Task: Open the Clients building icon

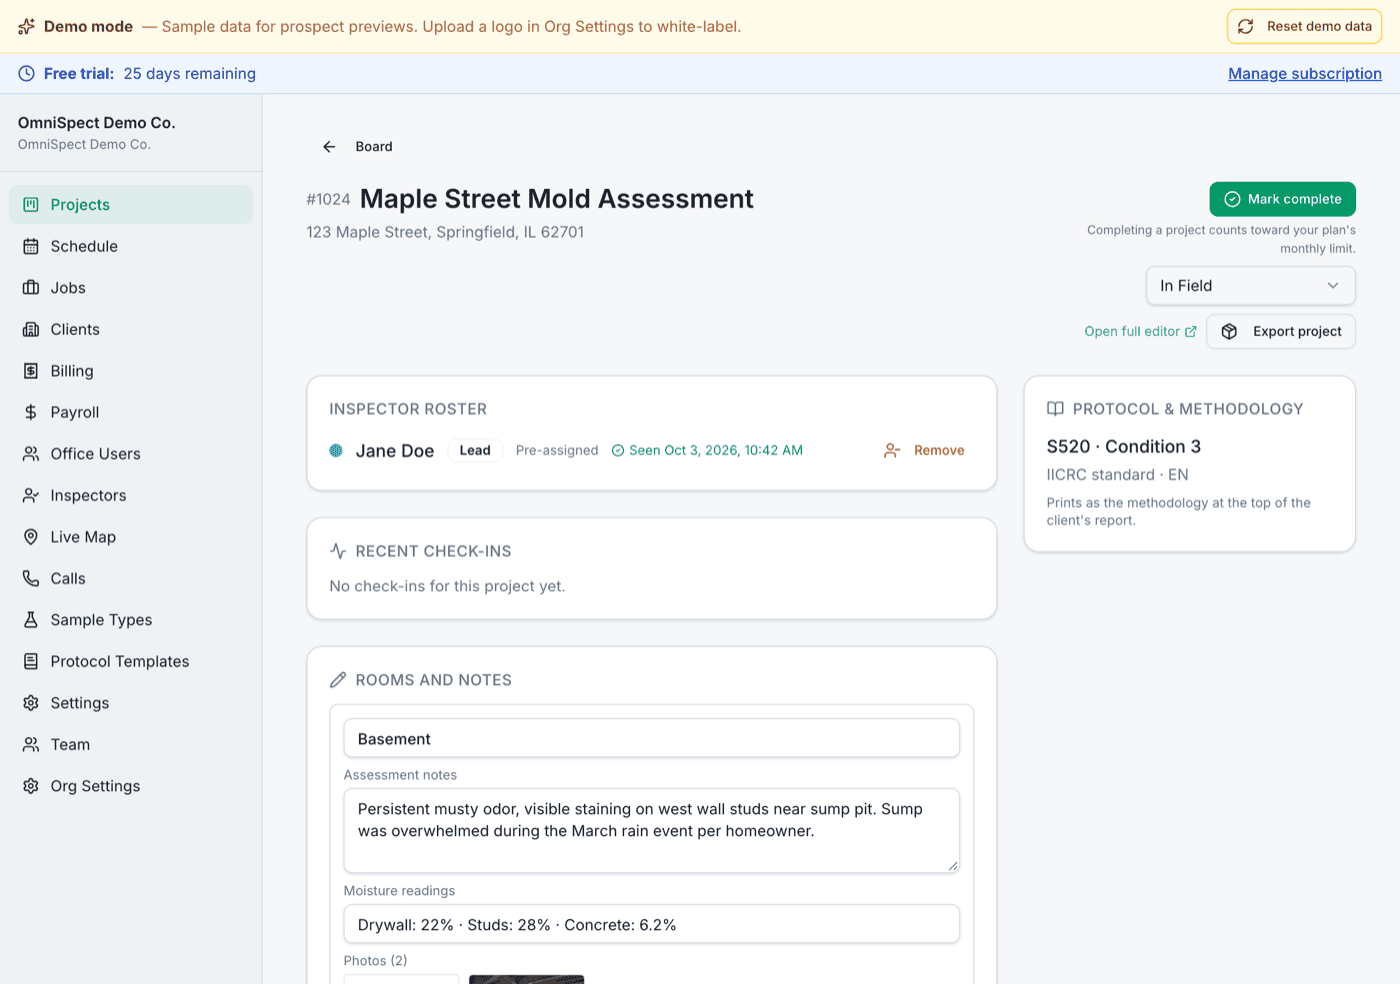Action: [x=31, y=329]
